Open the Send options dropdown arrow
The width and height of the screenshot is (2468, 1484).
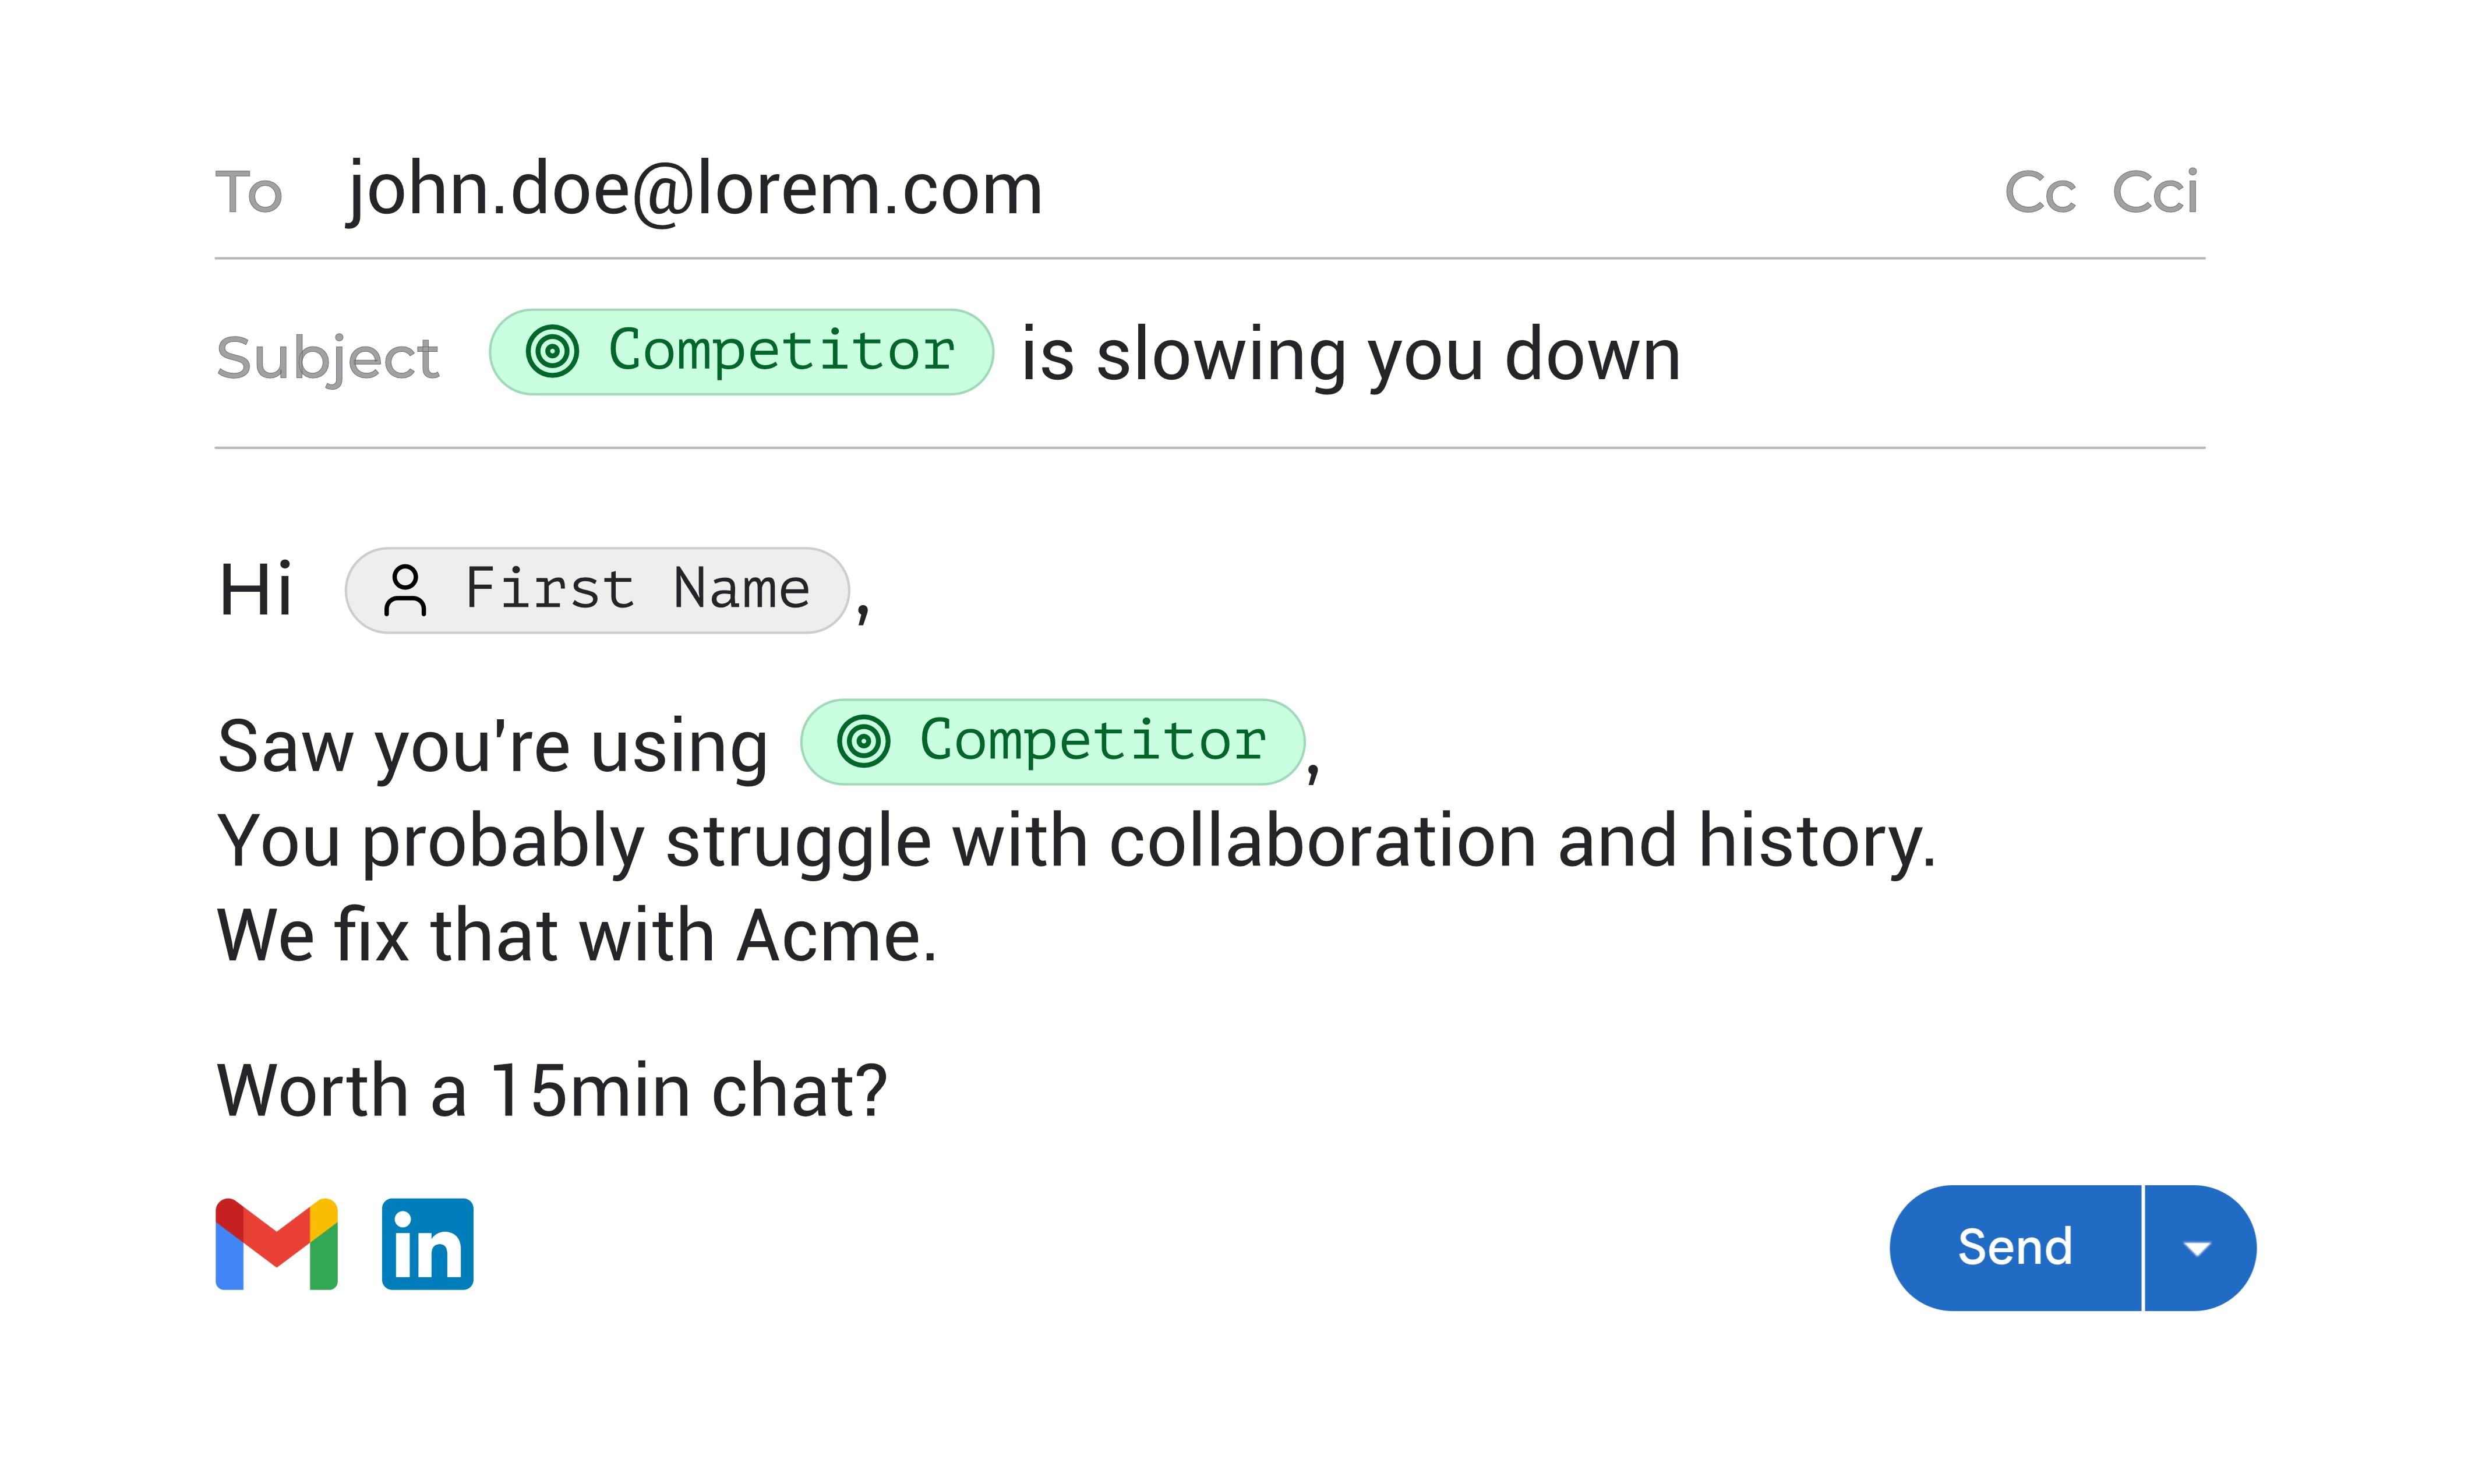point(2197,1248)
